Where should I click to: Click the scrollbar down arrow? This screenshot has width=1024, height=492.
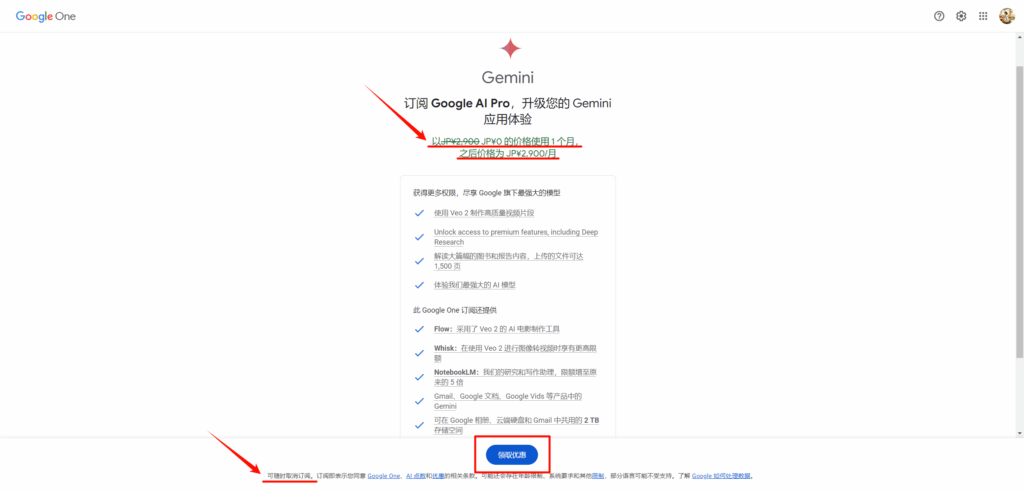point(1019,433)
